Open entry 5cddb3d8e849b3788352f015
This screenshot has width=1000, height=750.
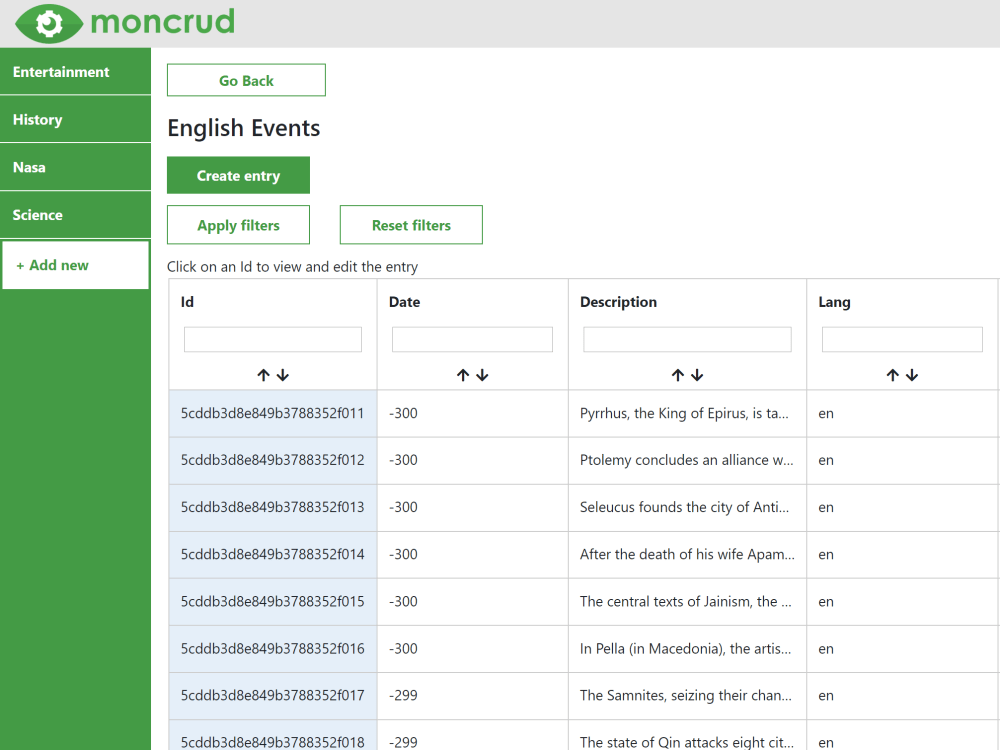[272, 602]
